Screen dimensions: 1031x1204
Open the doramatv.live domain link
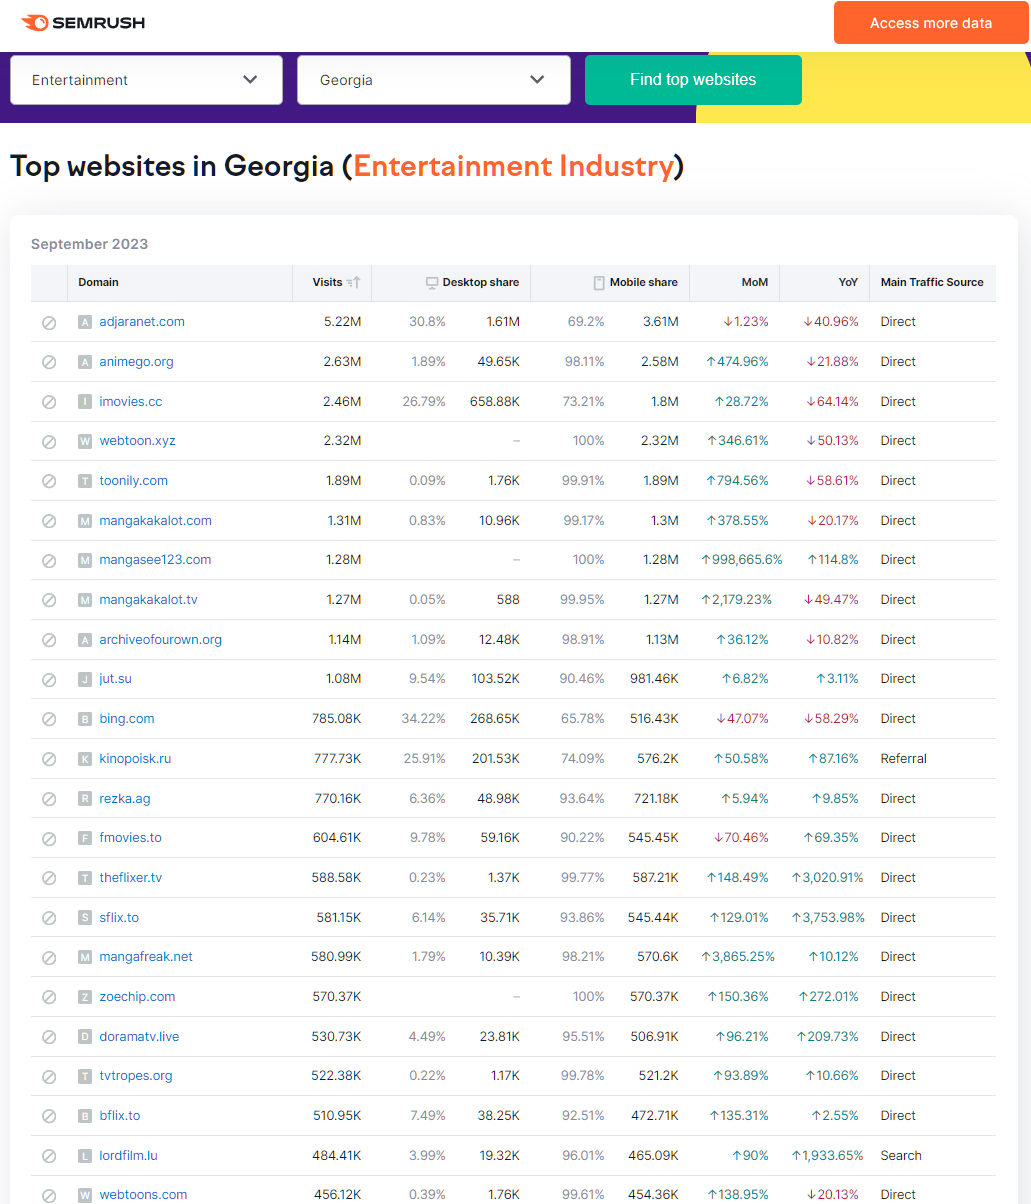coord(139,1037)
